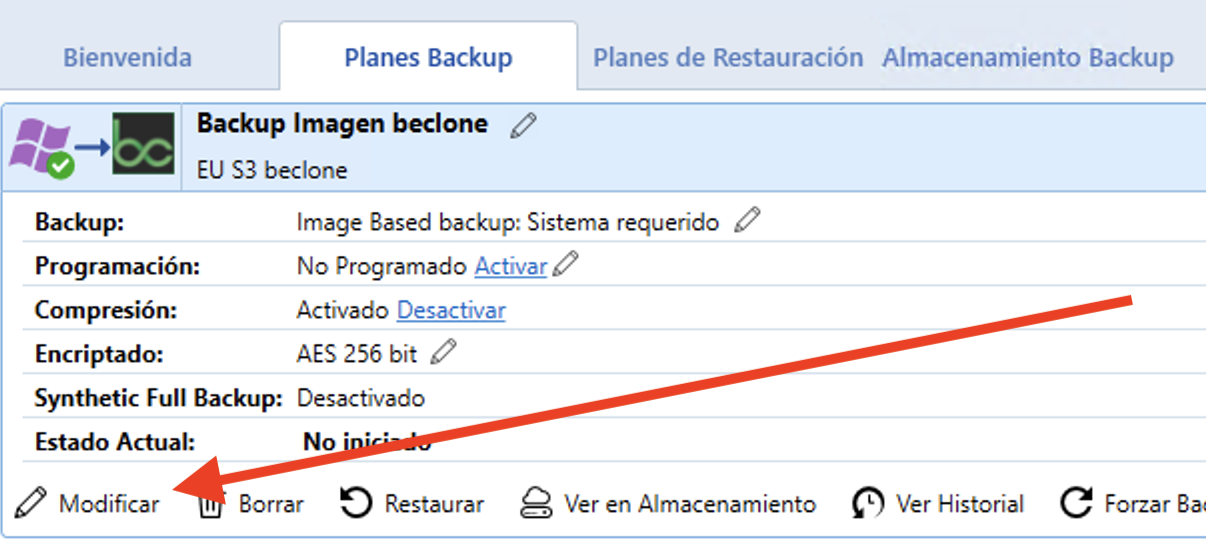Click the Borrar trash can icon
The width and height of the screenshot is (1206, 558).
(x=210, y=504)
